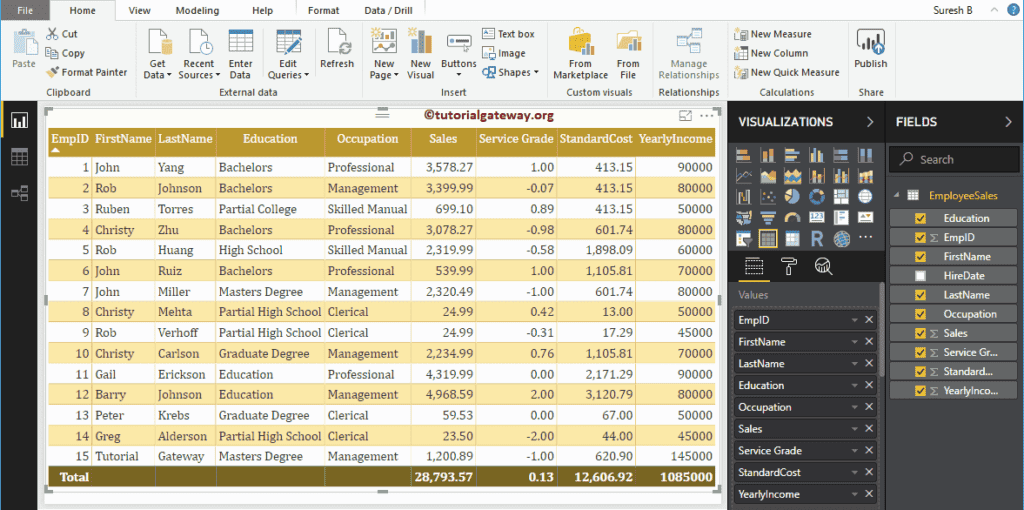Screen dimensions: 1024x510
Task: Click the New Measure button
Action: tap(774, 34)
